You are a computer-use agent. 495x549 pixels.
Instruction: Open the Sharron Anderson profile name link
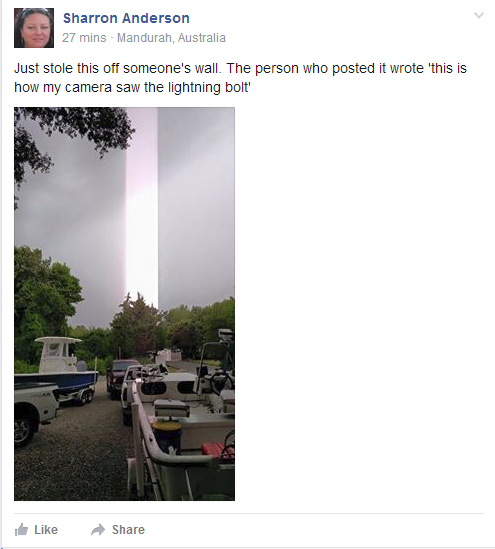coord(126,18)
